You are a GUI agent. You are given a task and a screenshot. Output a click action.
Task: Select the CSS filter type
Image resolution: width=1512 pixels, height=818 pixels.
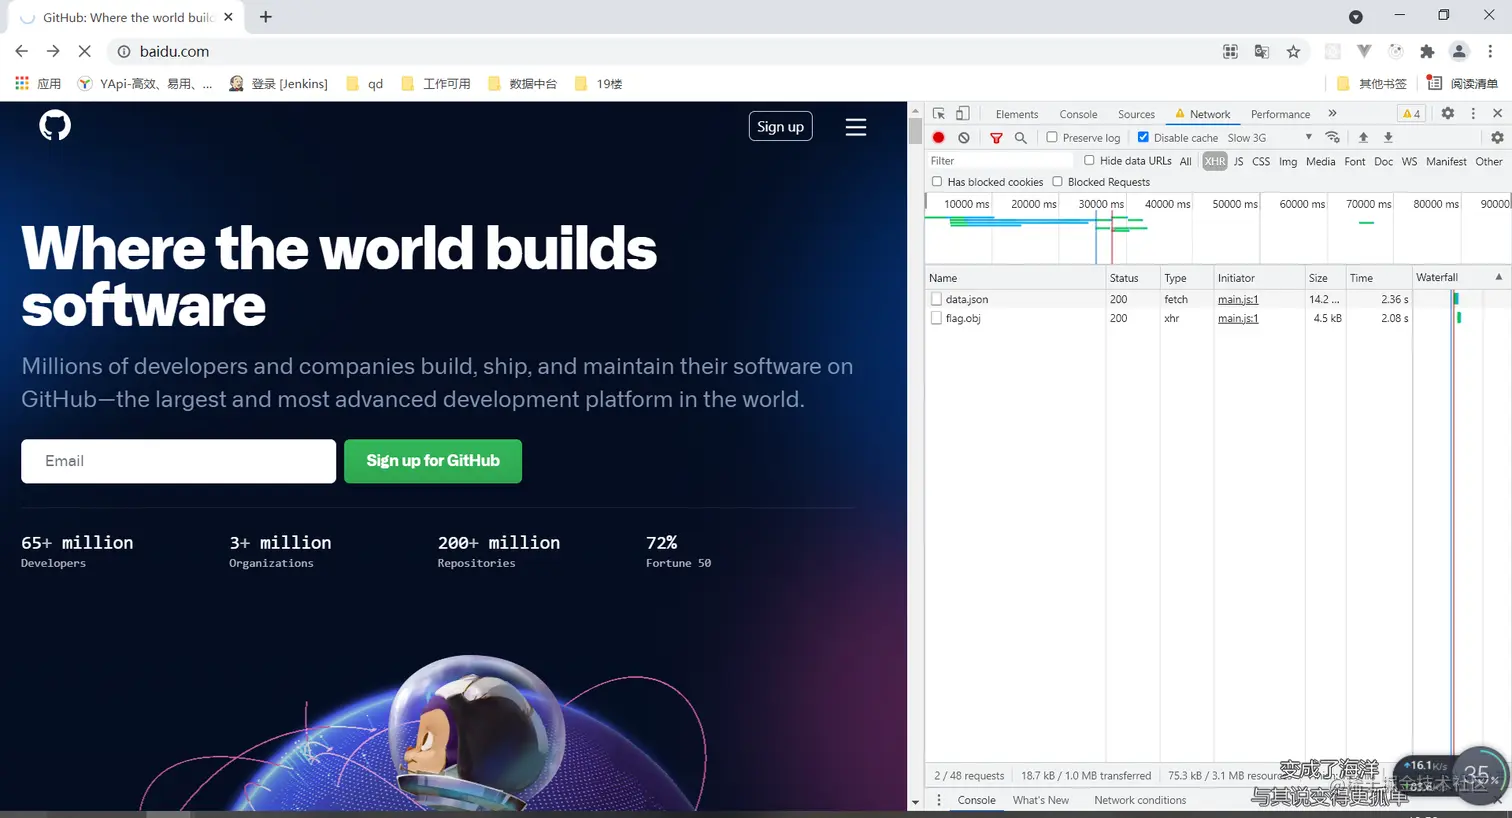click(x=1261, y=161)
